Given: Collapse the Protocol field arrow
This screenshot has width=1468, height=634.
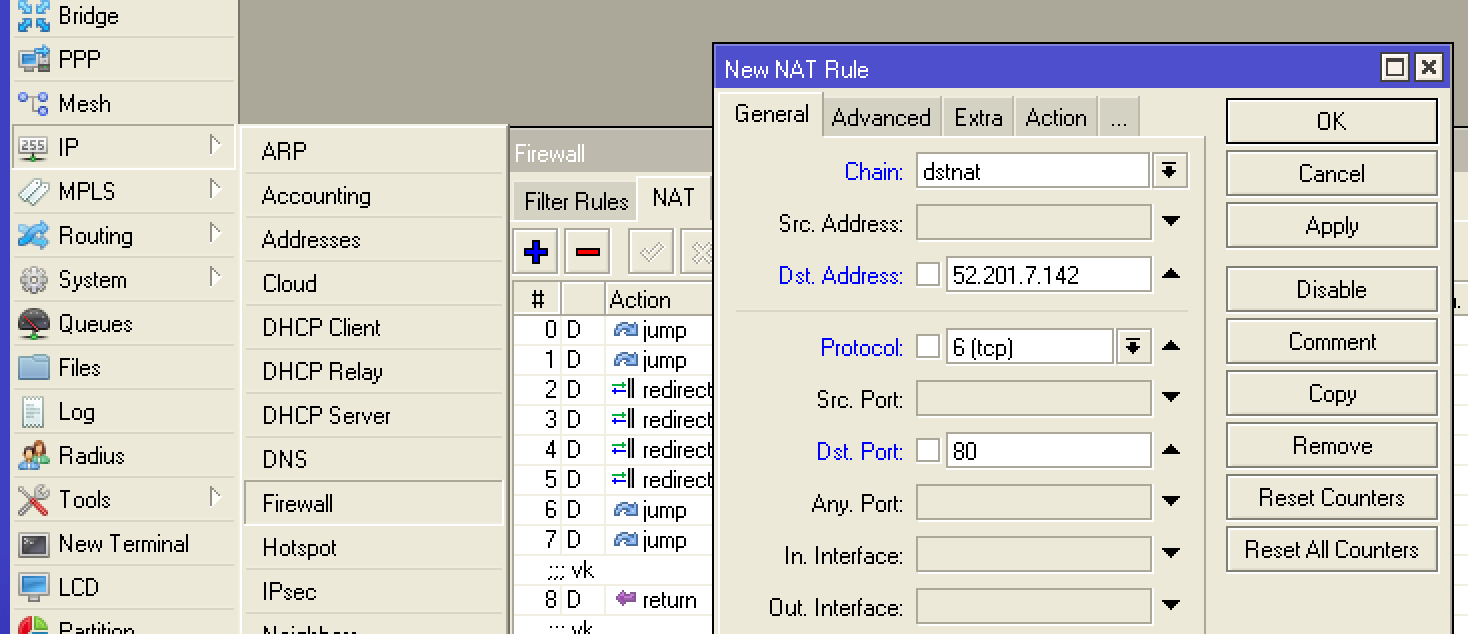Looking at the screenshot, I should click(x=1171, y=347).
